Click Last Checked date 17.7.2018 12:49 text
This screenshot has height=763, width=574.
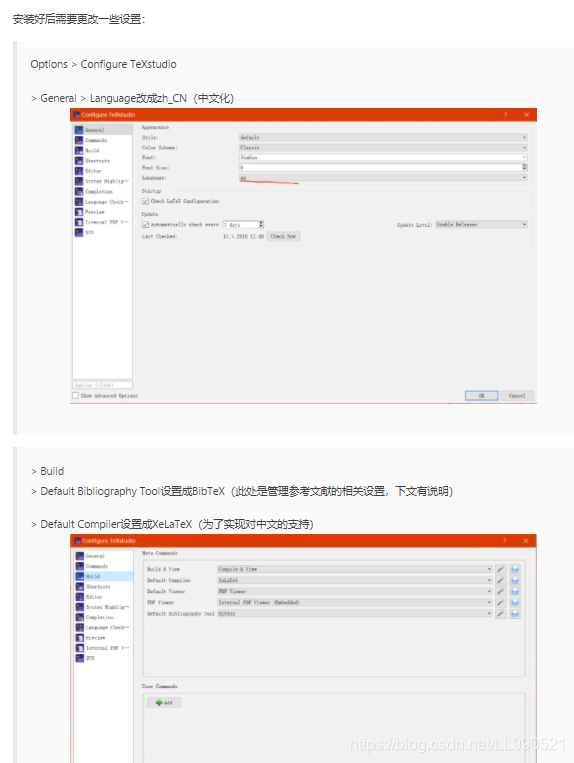pos(243,236)
